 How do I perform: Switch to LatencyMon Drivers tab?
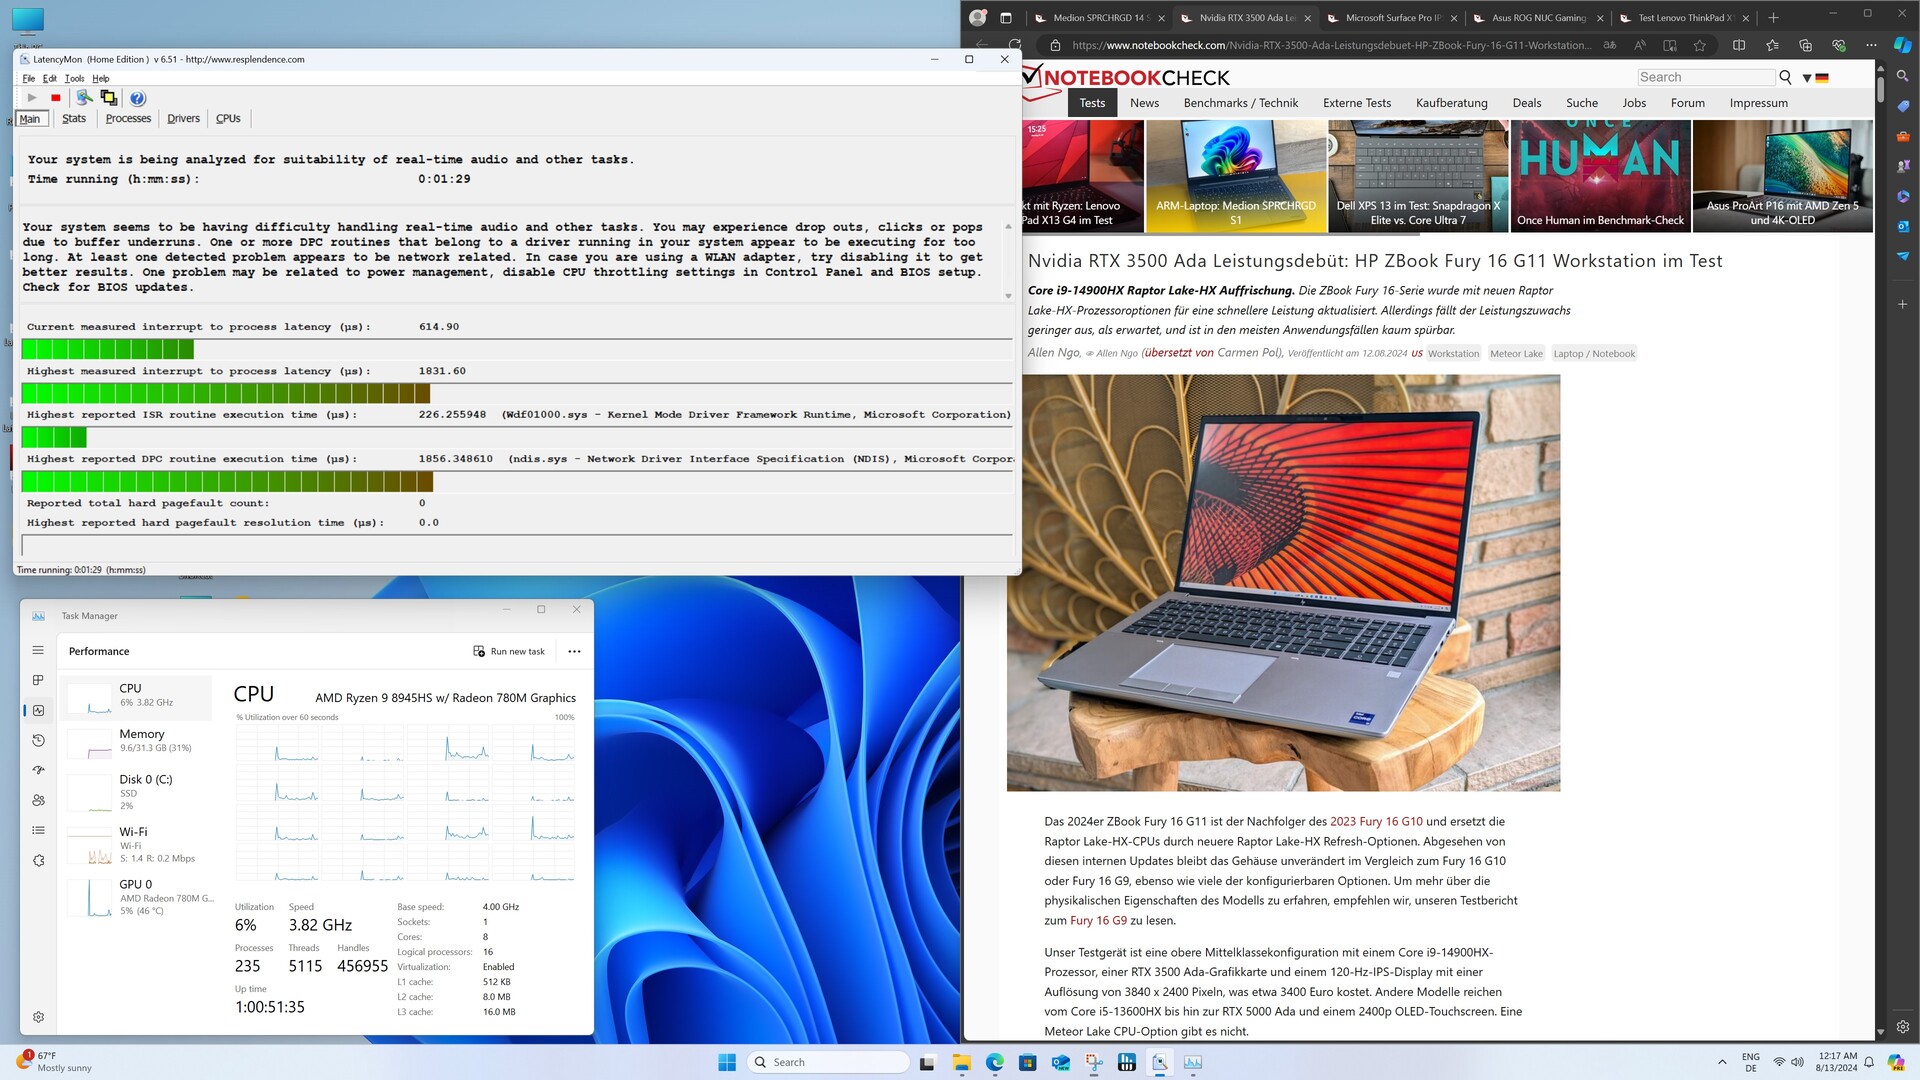[x=183, y=118]
